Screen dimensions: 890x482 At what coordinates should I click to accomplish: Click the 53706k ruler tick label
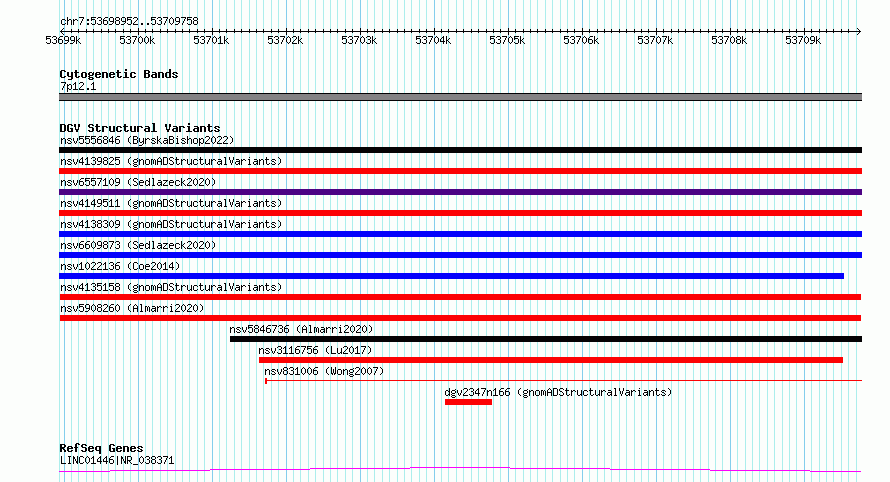point(581,40)
